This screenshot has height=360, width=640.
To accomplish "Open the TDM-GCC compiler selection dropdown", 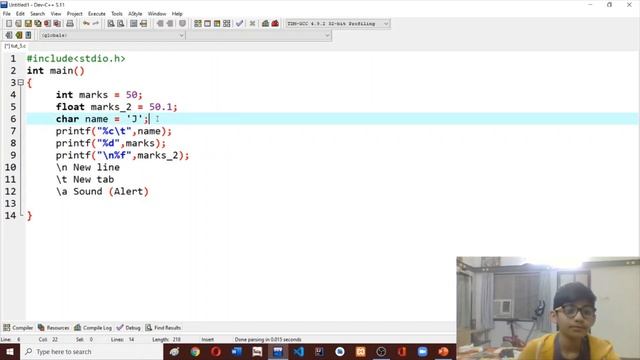I will coord(338,24).
